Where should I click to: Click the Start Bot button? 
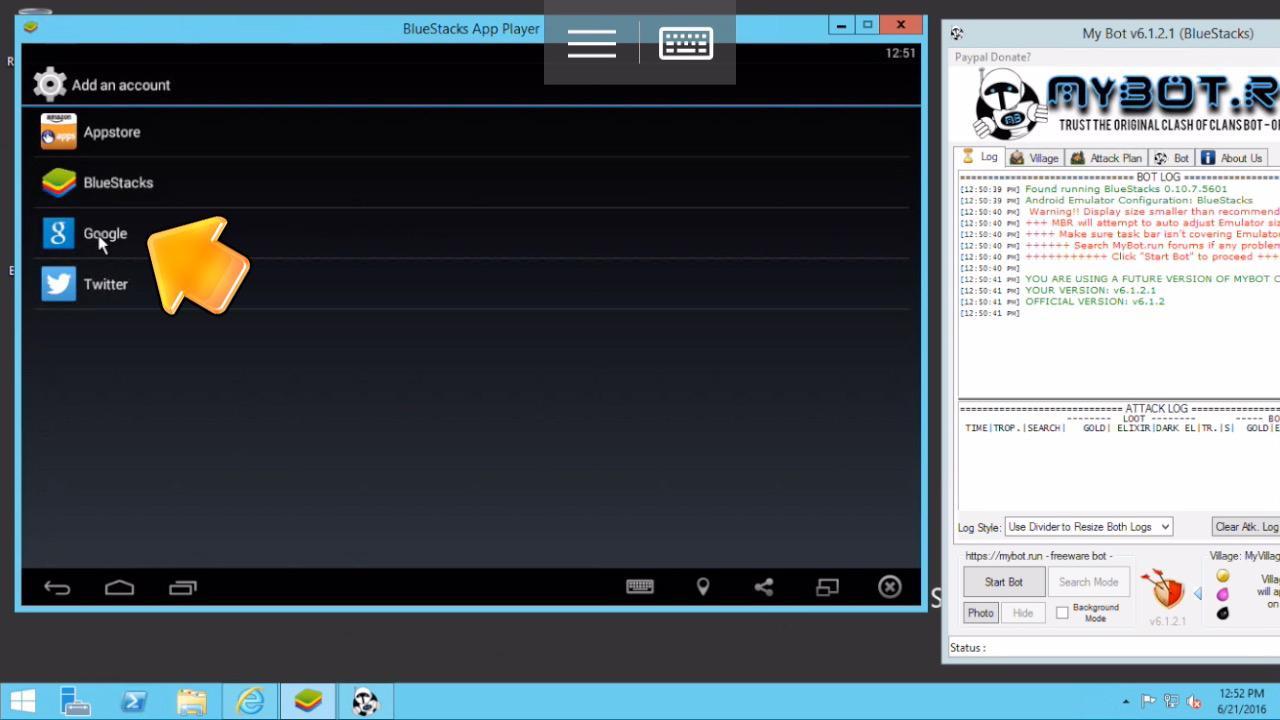[x=1004, y=582]
